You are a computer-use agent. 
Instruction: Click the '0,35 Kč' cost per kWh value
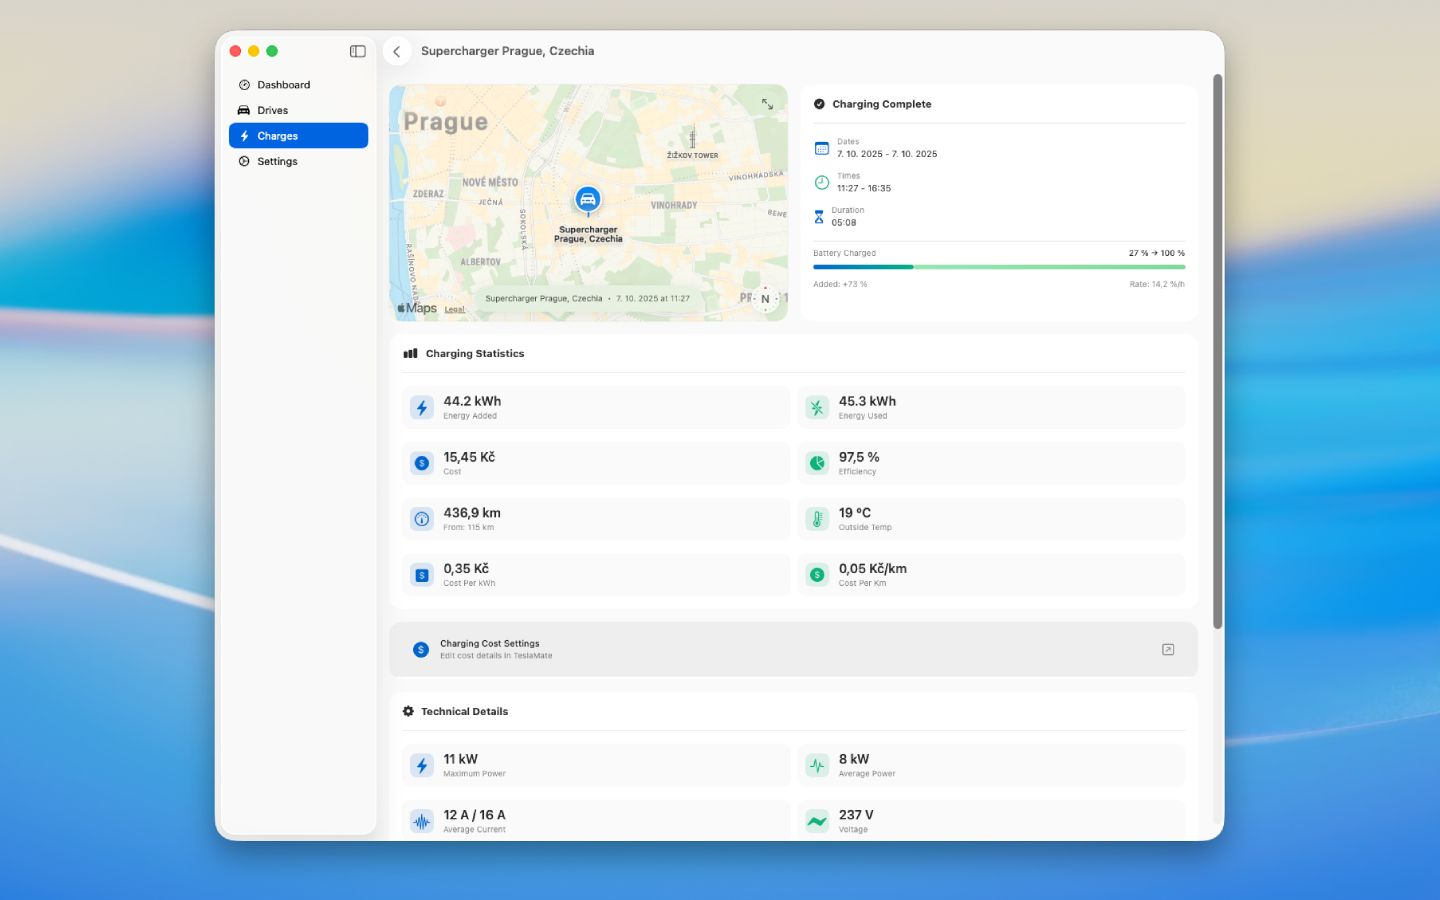466,569
